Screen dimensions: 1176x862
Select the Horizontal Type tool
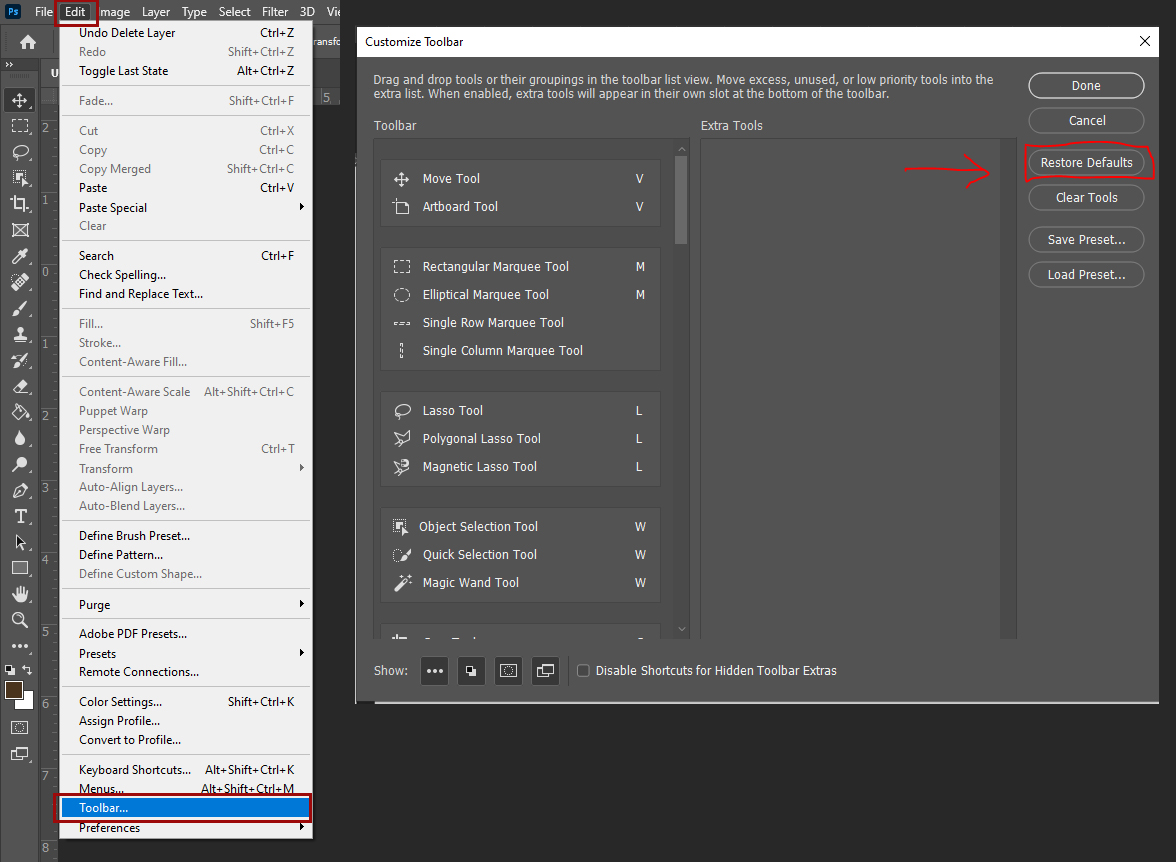[x=20, y=516]
